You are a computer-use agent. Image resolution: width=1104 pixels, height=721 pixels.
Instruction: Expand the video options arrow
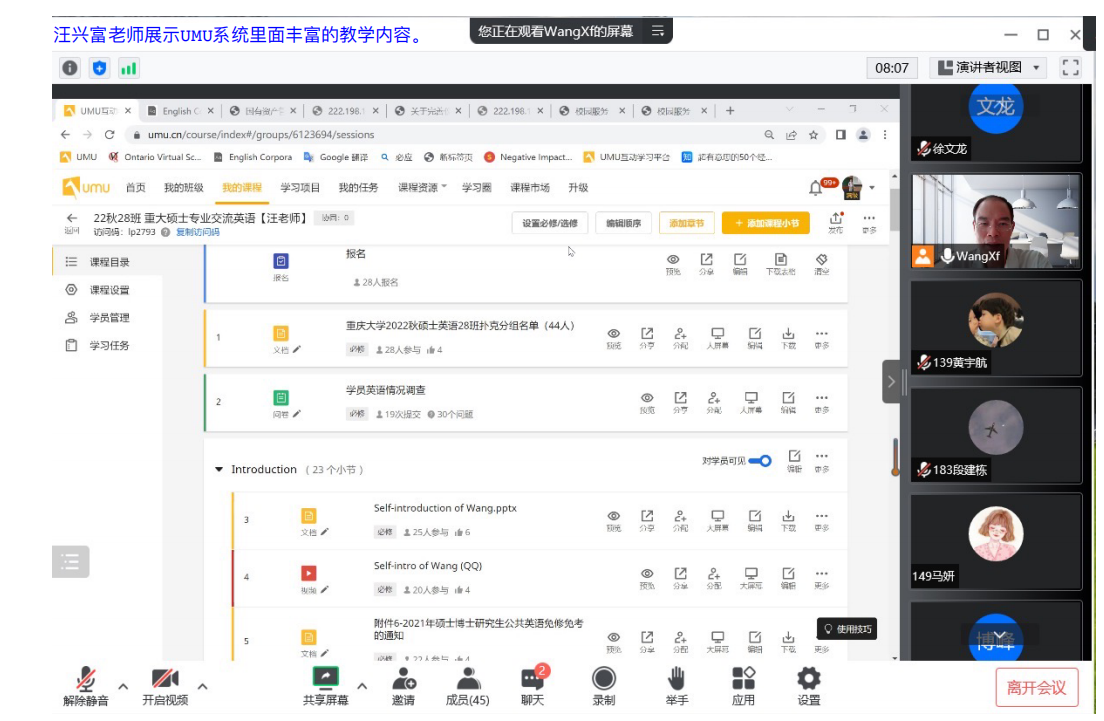click(x=203, y=686)
